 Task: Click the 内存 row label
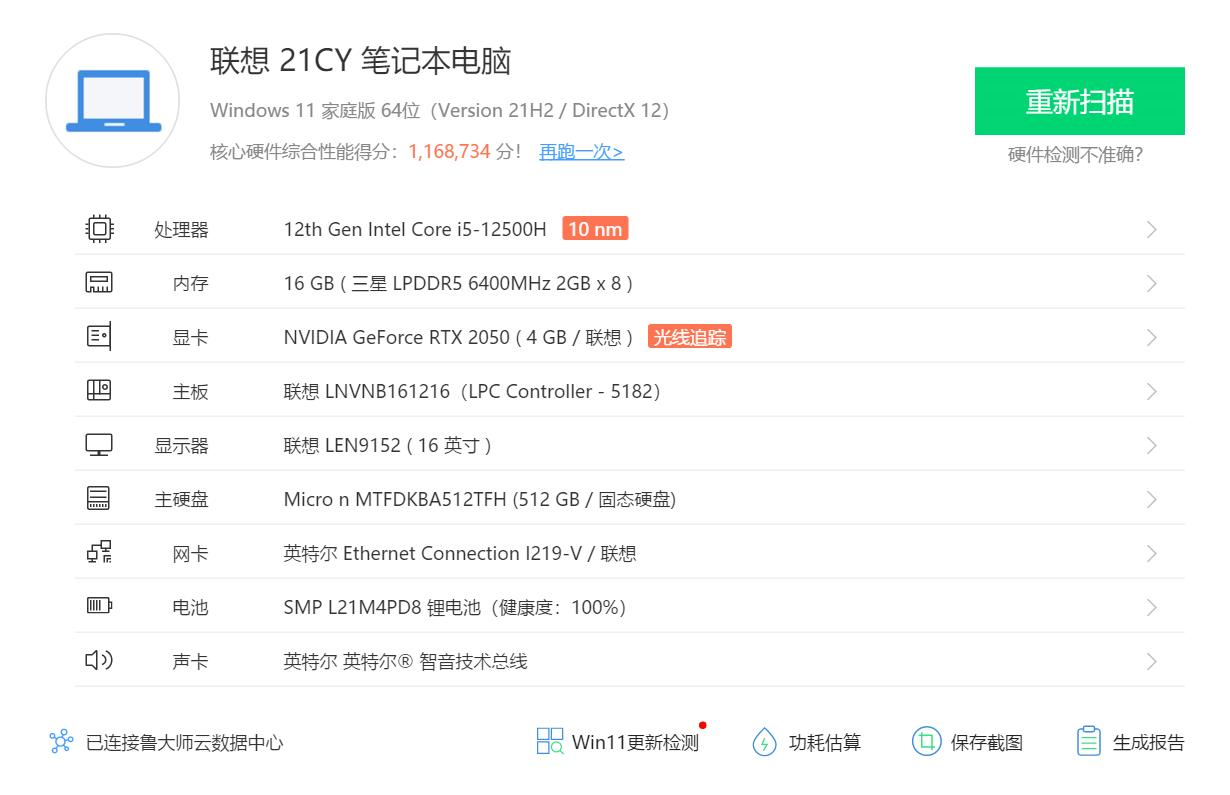(x=190, y=284)
